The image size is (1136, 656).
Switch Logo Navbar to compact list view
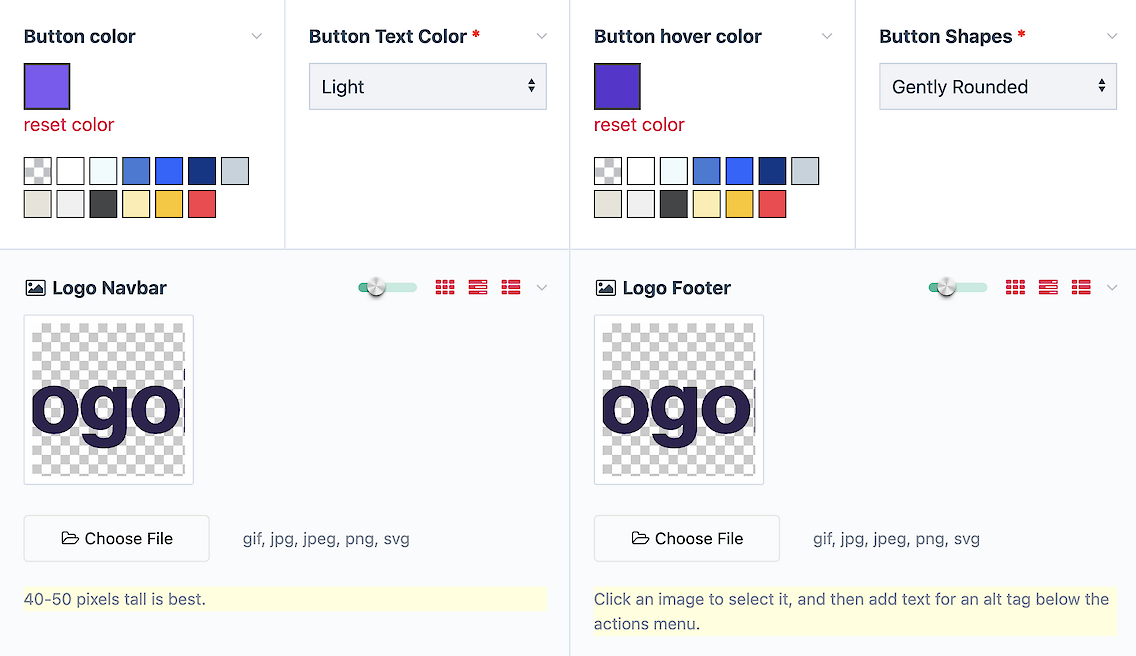pos(478,288)
